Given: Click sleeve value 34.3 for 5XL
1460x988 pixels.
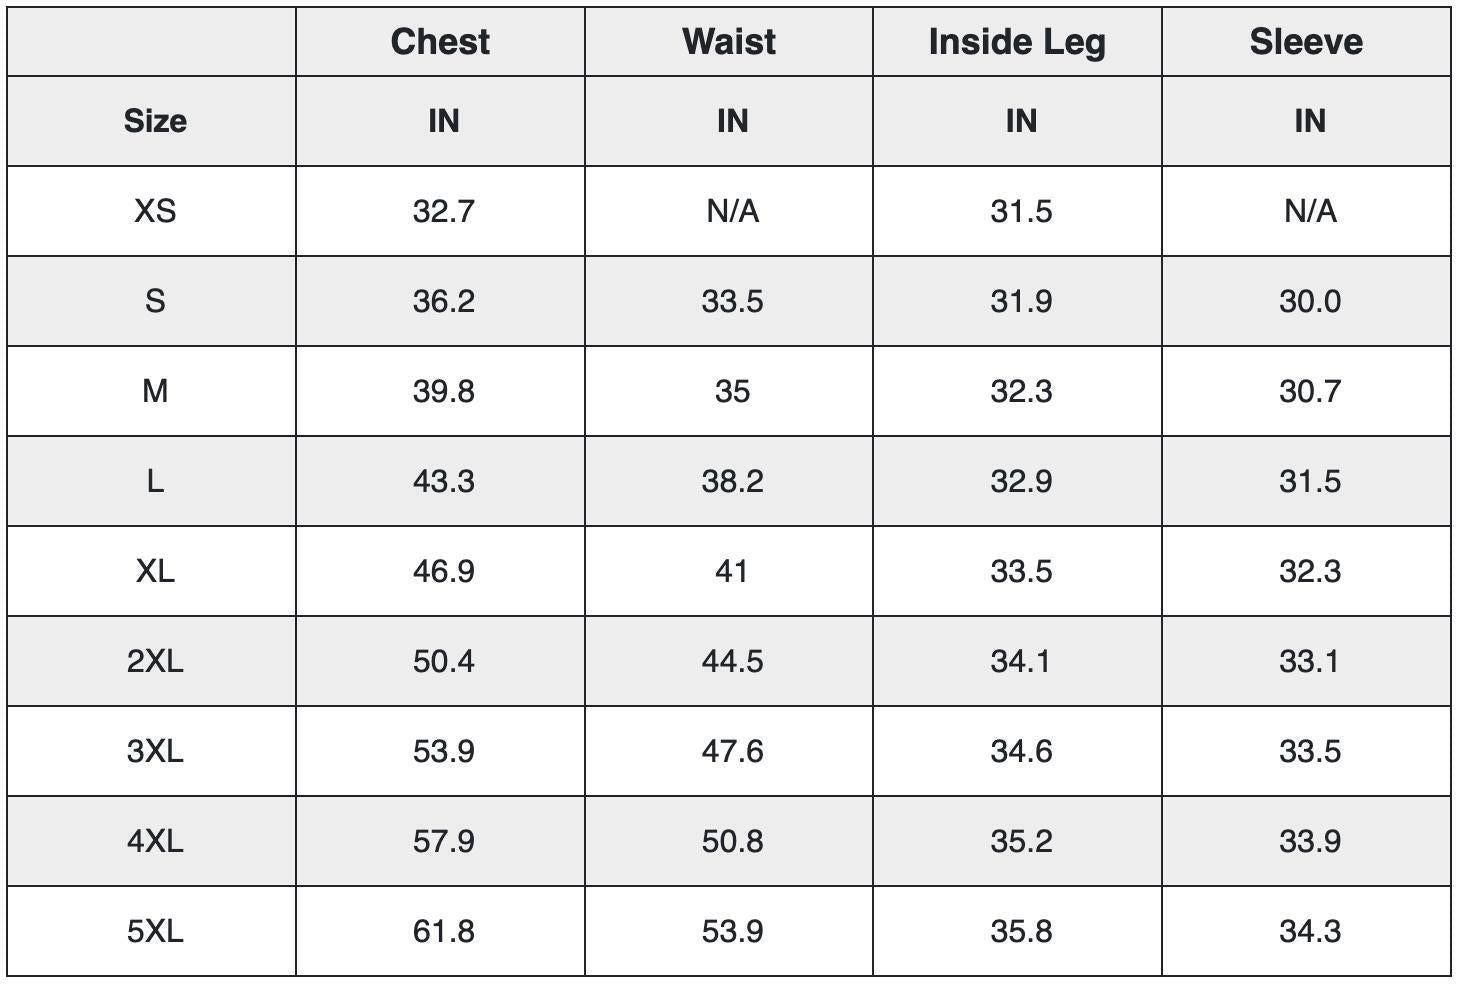Looking at the screenshot, I should pyautogui.click(x=1310, y=931).
